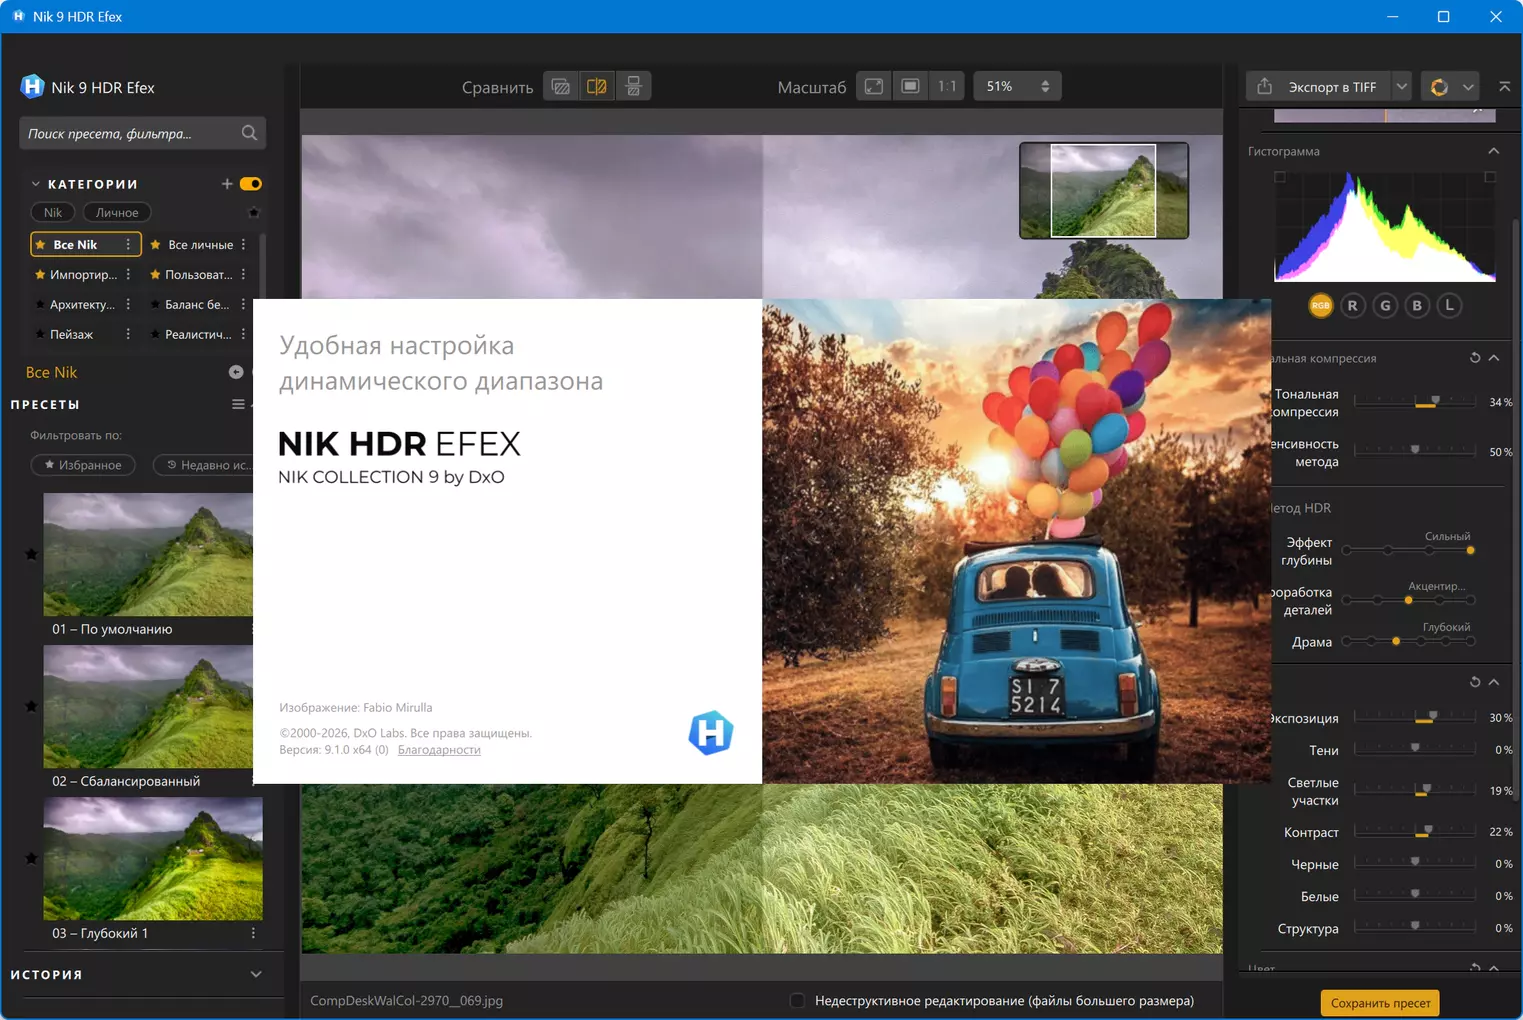
Task: Switch to the Nik category tab
Action: 53,212
